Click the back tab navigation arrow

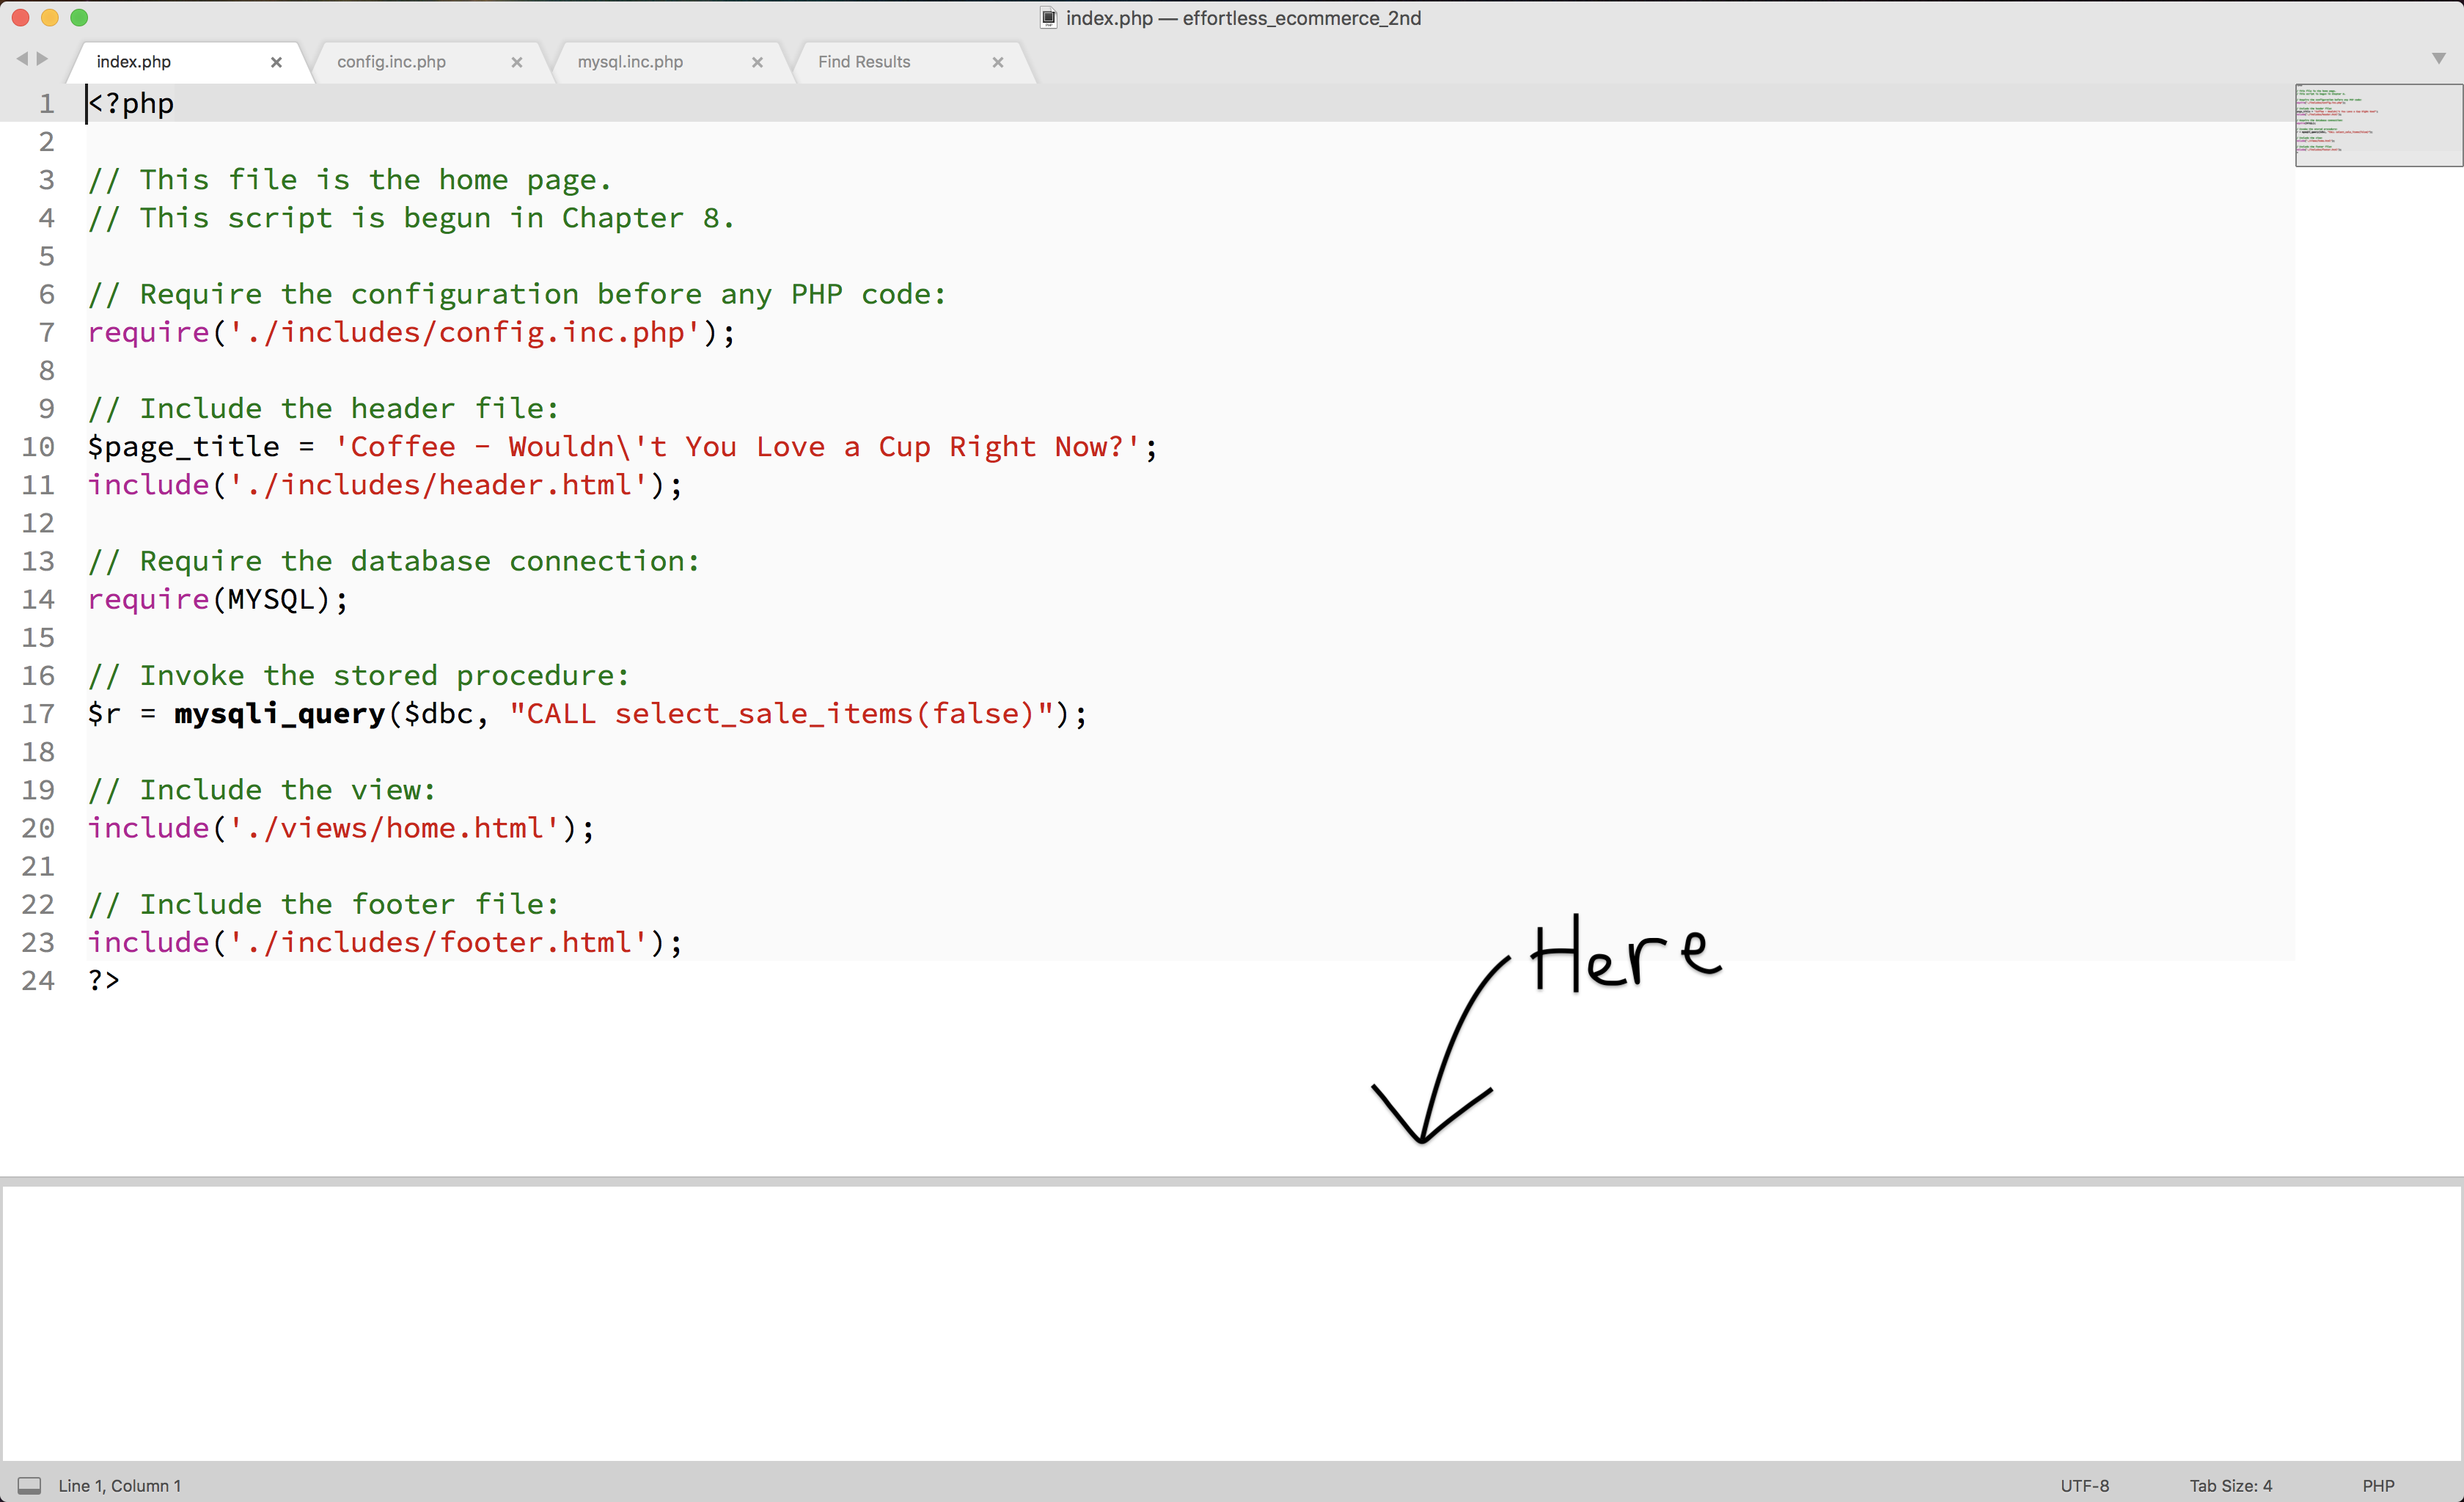(22, 59)
